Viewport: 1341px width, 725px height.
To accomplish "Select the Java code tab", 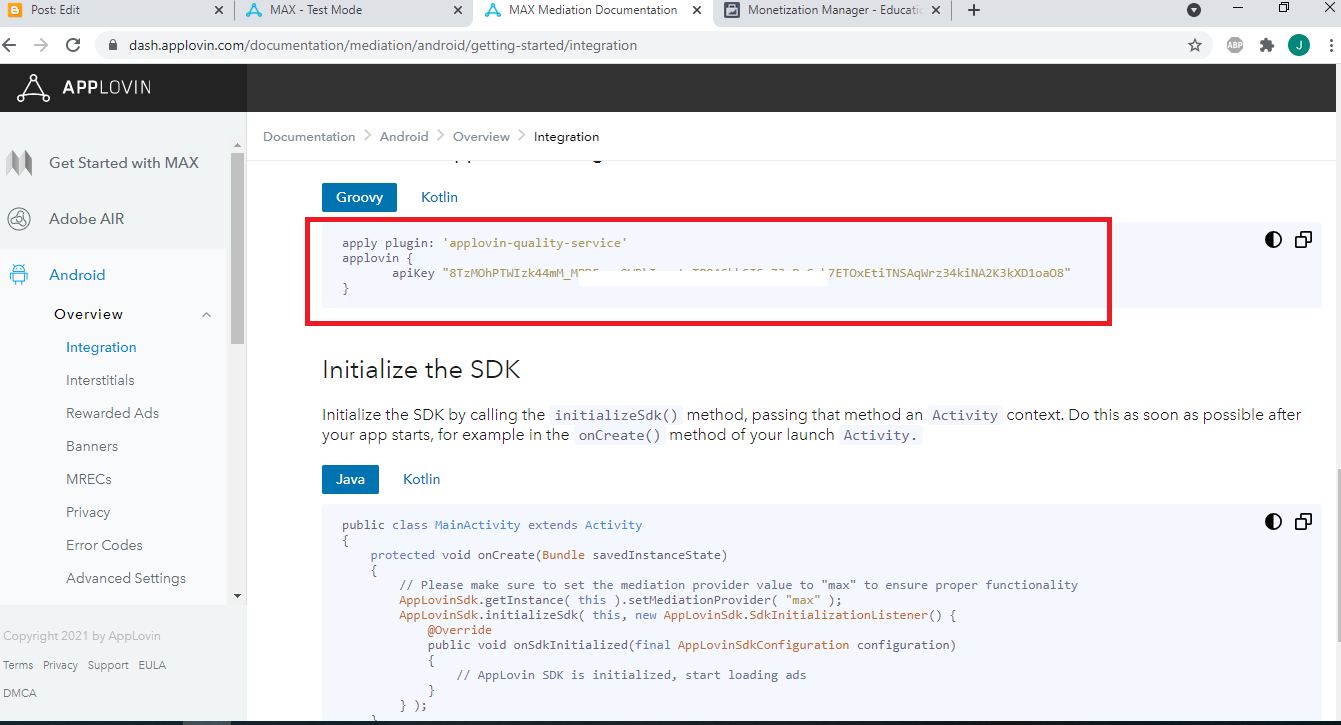I will pyautogui.click(x=350, y=479).
